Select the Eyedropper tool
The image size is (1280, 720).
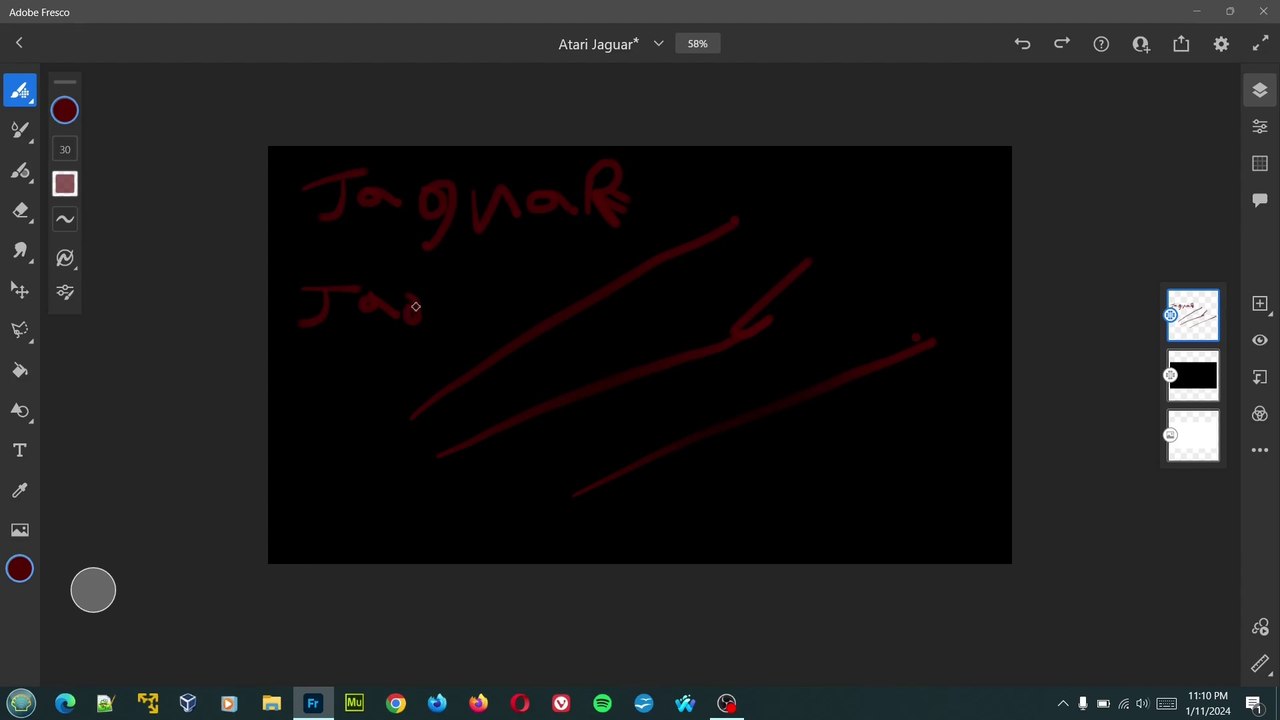tap(20, 491)
